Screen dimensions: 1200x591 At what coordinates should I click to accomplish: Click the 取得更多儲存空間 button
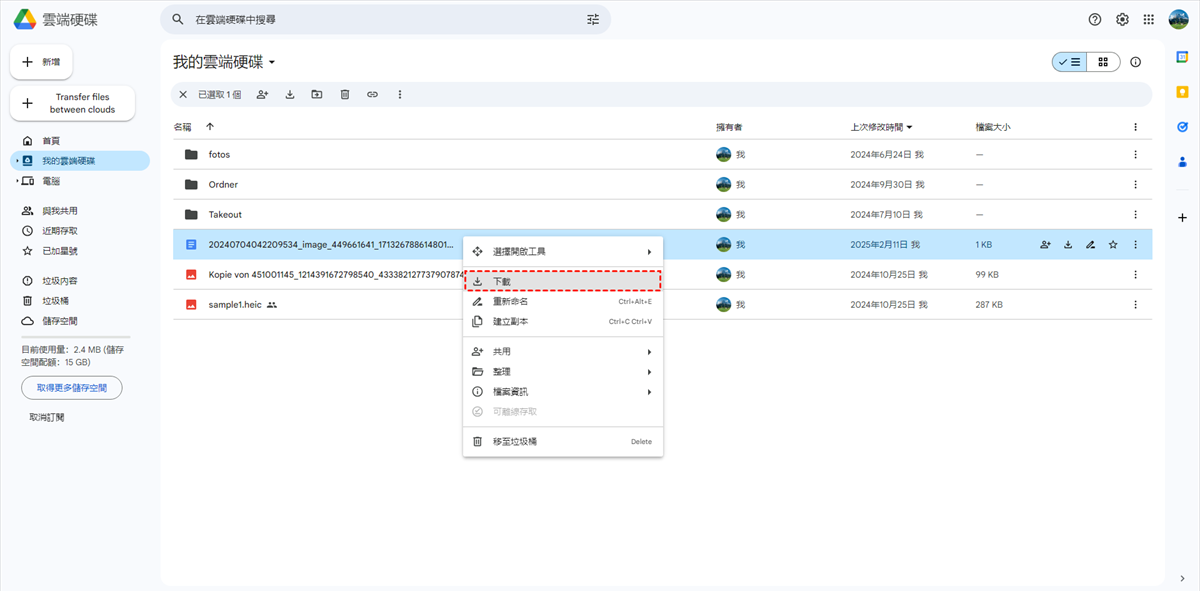pos(72,388)
